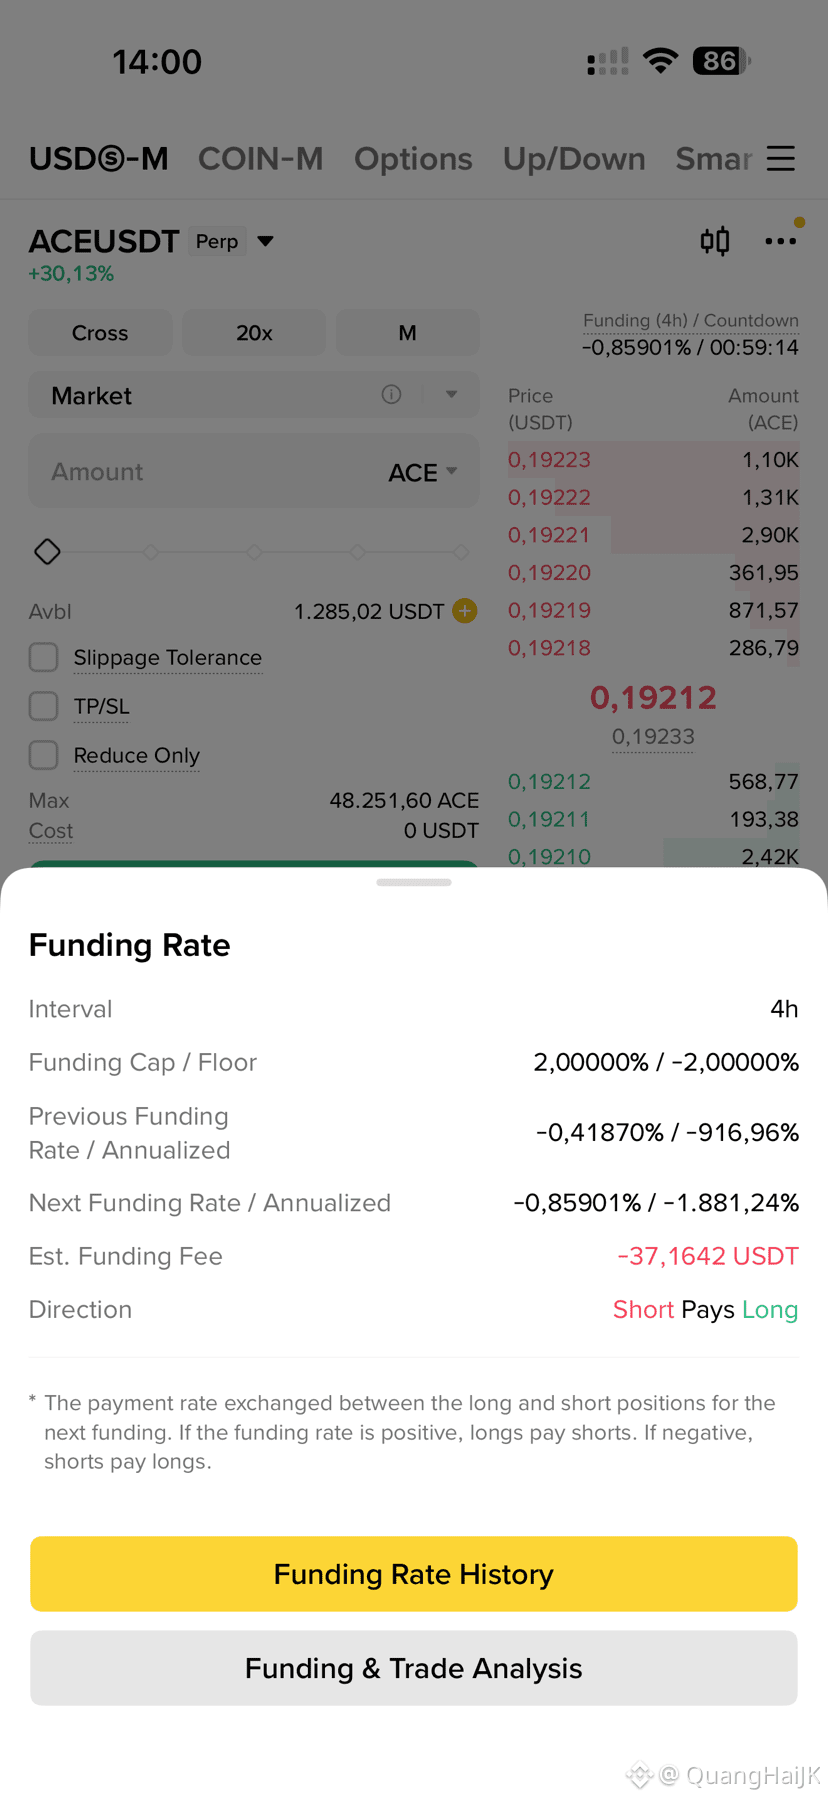828x1800 pixels.
Task: Switch to the Options tab
Action: [x=413, y=159]
